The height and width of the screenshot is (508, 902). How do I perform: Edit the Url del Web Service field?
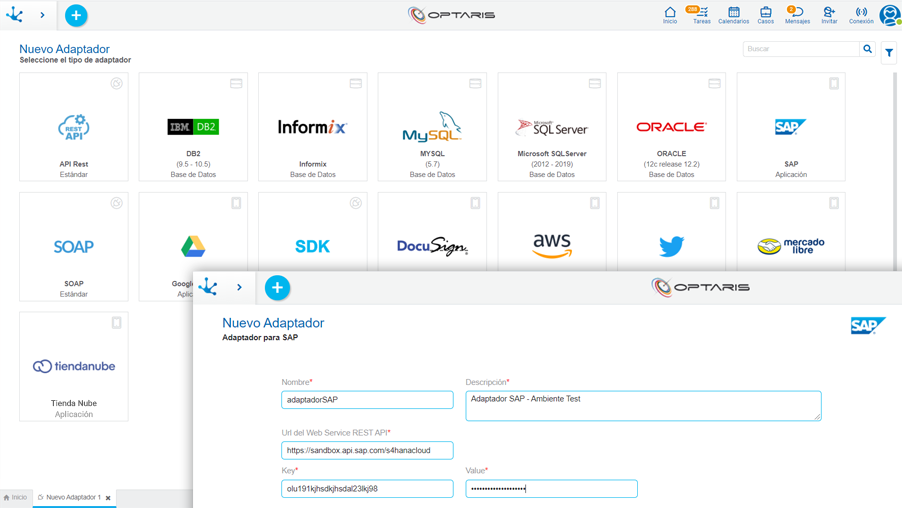367,450
